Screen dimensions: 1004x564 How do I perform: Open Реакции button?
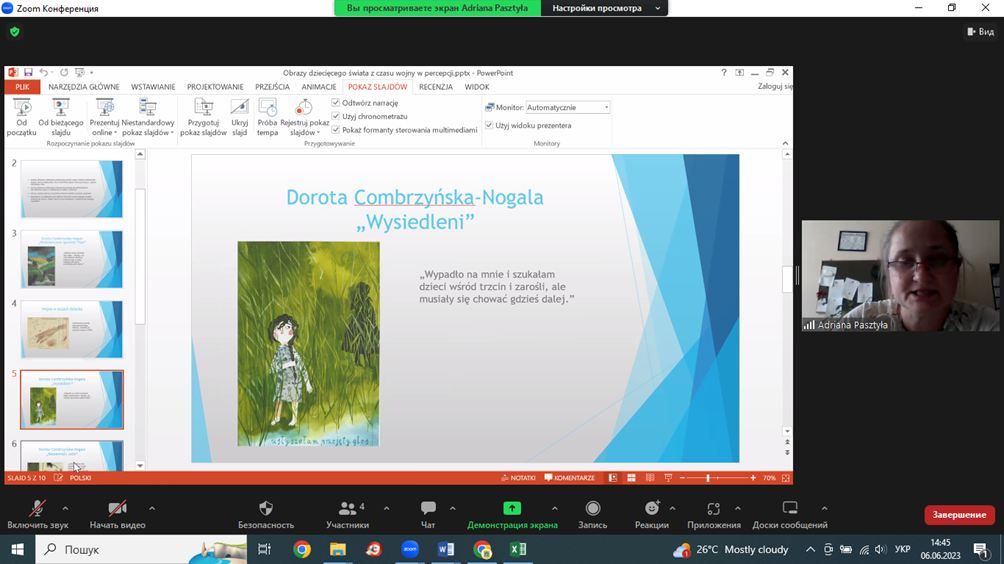coord(652,515)
